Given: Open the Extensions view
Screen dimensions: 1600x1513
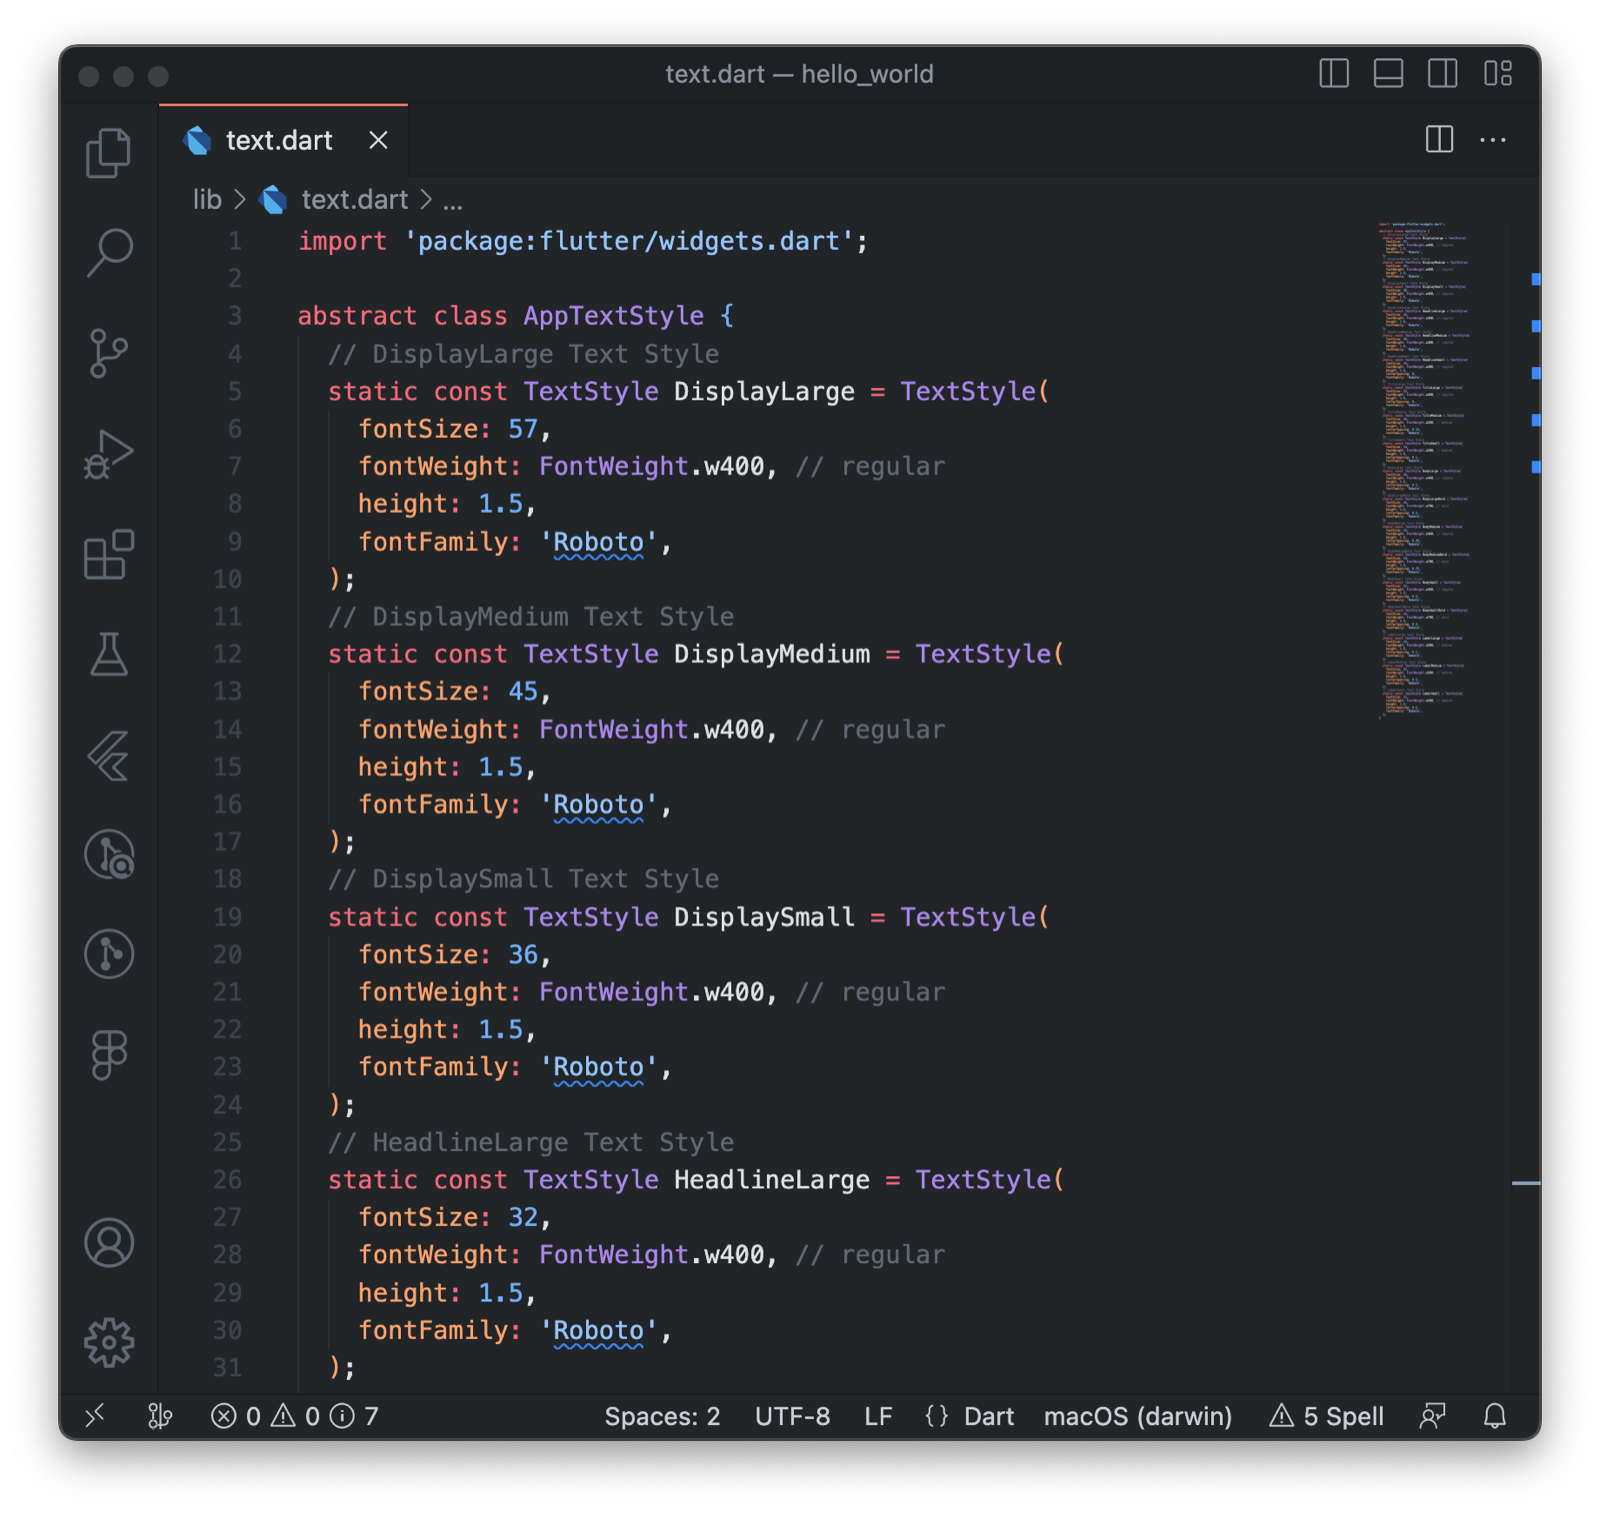Looking at the screenshot, I should point(108,555).
